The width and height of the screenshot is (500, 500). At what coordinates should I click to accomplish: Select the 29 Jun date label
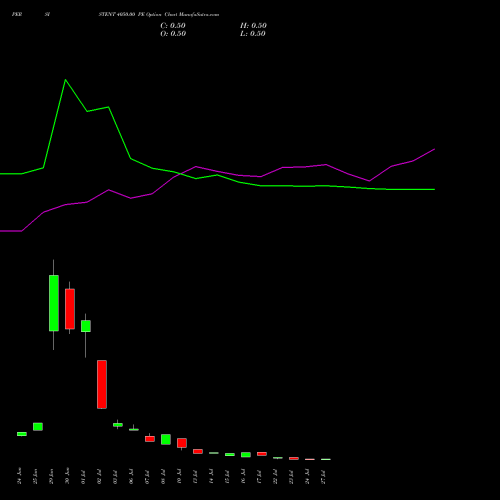pyautogui.click(x=51, y=476)
